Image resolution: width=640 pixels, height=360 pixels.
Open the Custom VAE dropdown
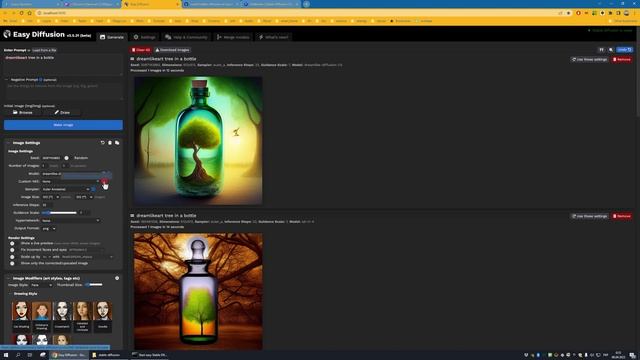click(71, 182)
